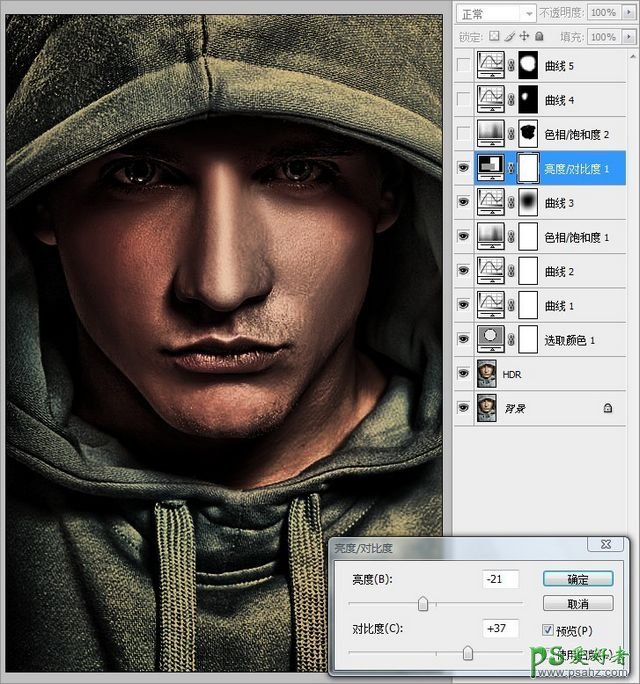Click the lock all padlock icon

(x=538, y=37)
